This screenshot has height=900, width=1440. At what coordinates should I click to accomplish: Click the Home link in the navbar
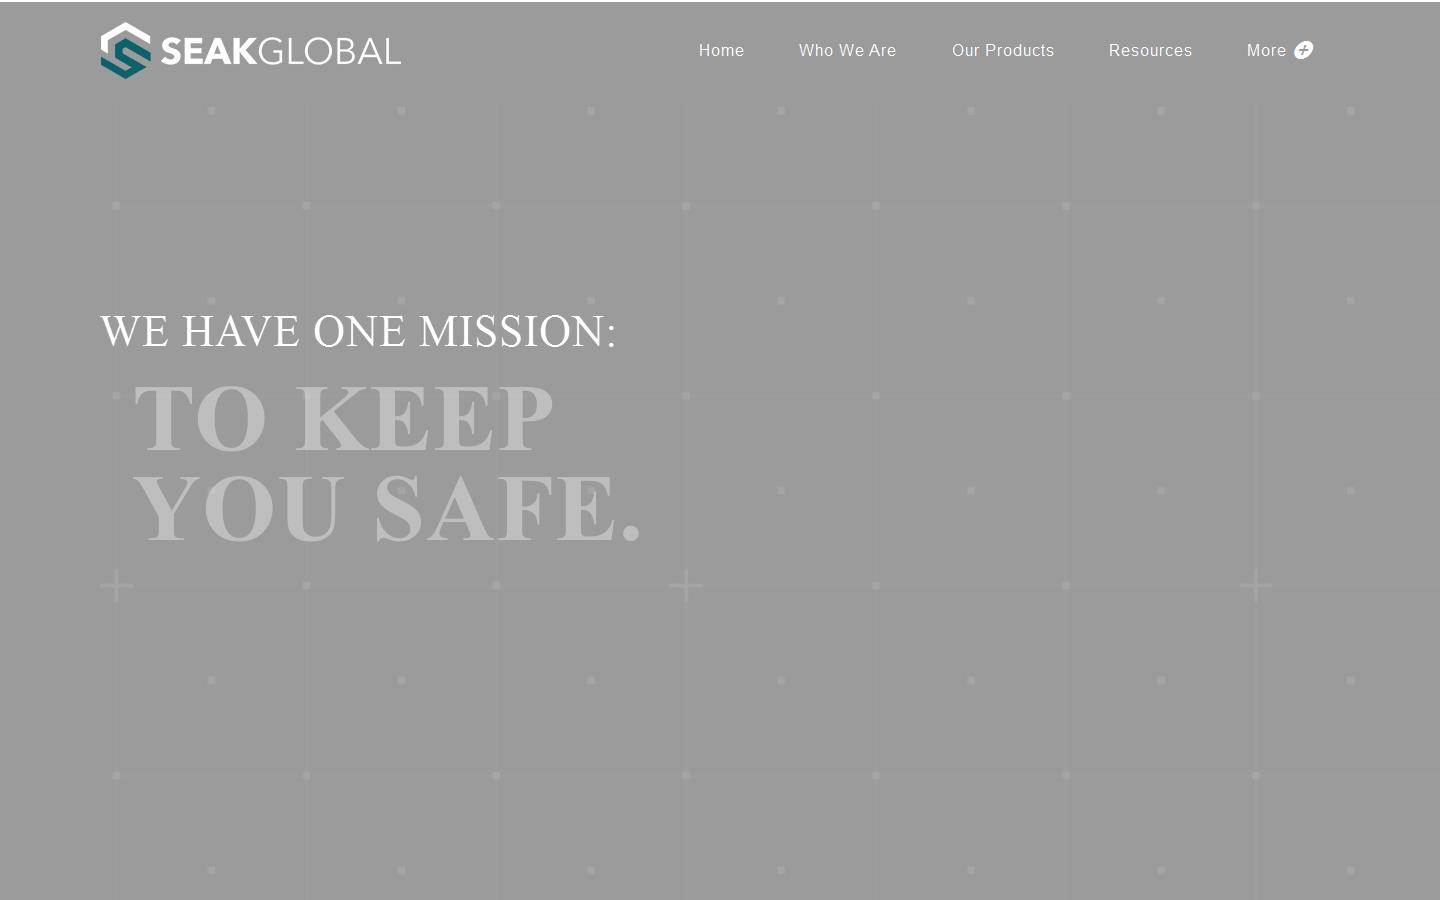[721, 50]
